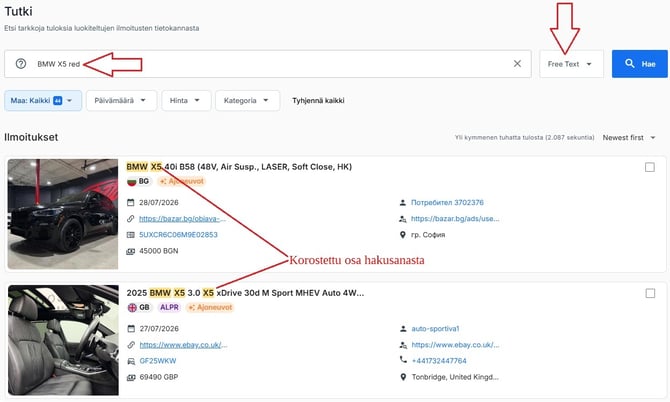Click the chain link icon beside the ebay.co.uk listing URL
The width and height of the screenshot is (670, 402).
pos(131,345)
